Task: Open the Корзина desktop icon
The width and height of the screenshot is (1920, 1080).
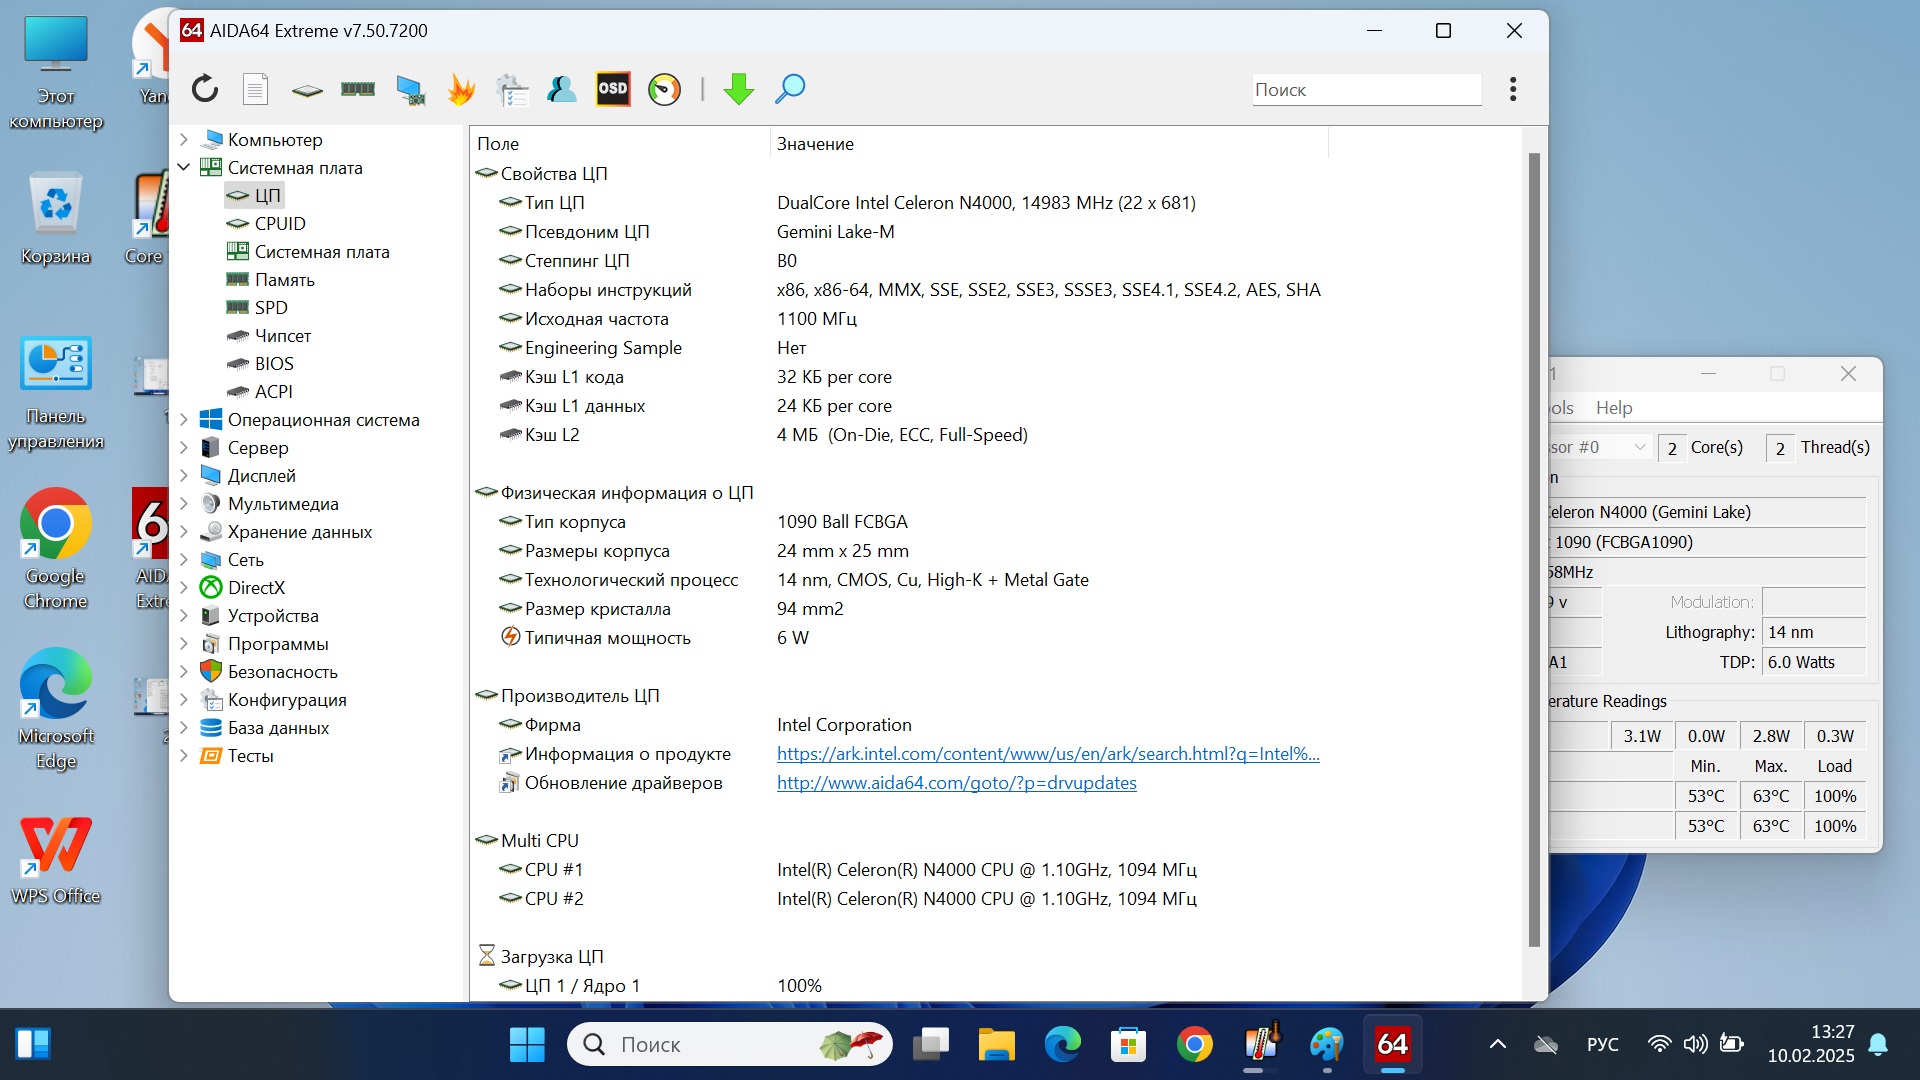Action: [56, 218]
